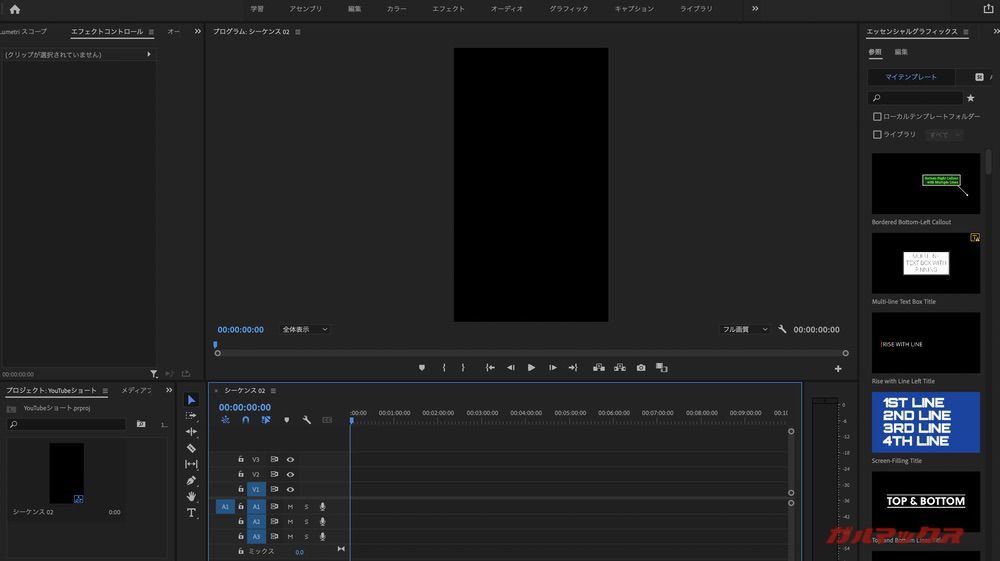Click the Extract button

[x=620, y=368]
